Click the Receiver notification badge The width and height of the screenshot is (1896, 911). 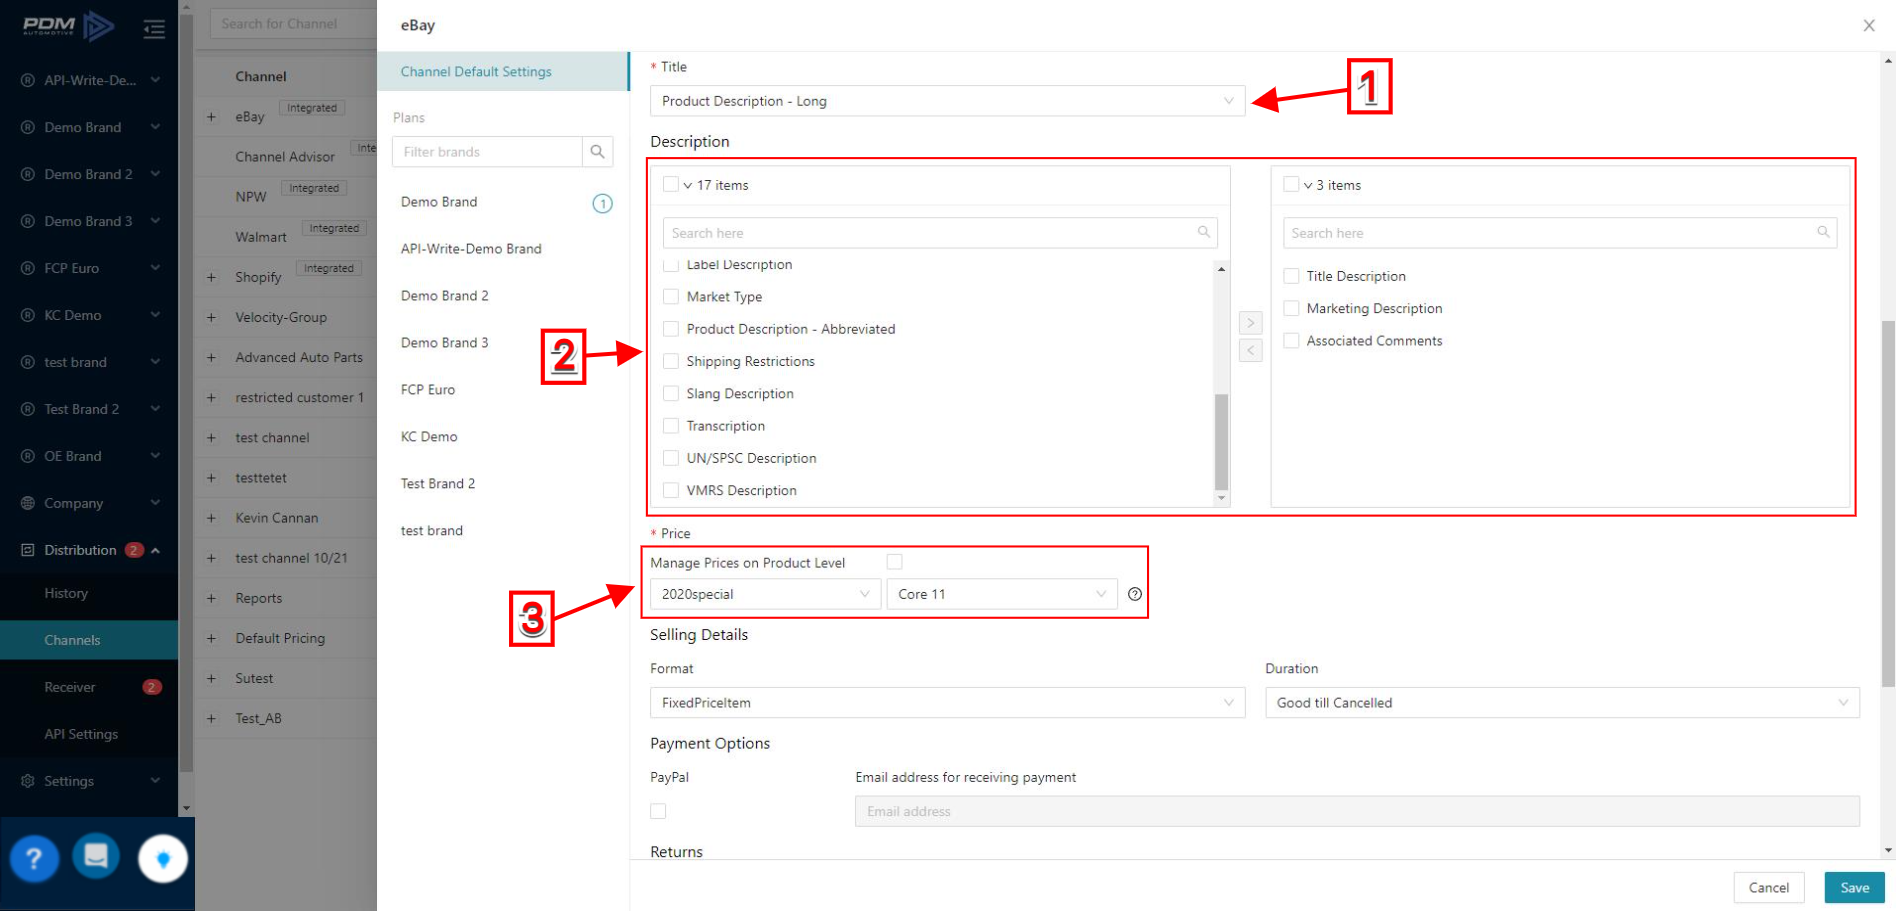point(152,687)
